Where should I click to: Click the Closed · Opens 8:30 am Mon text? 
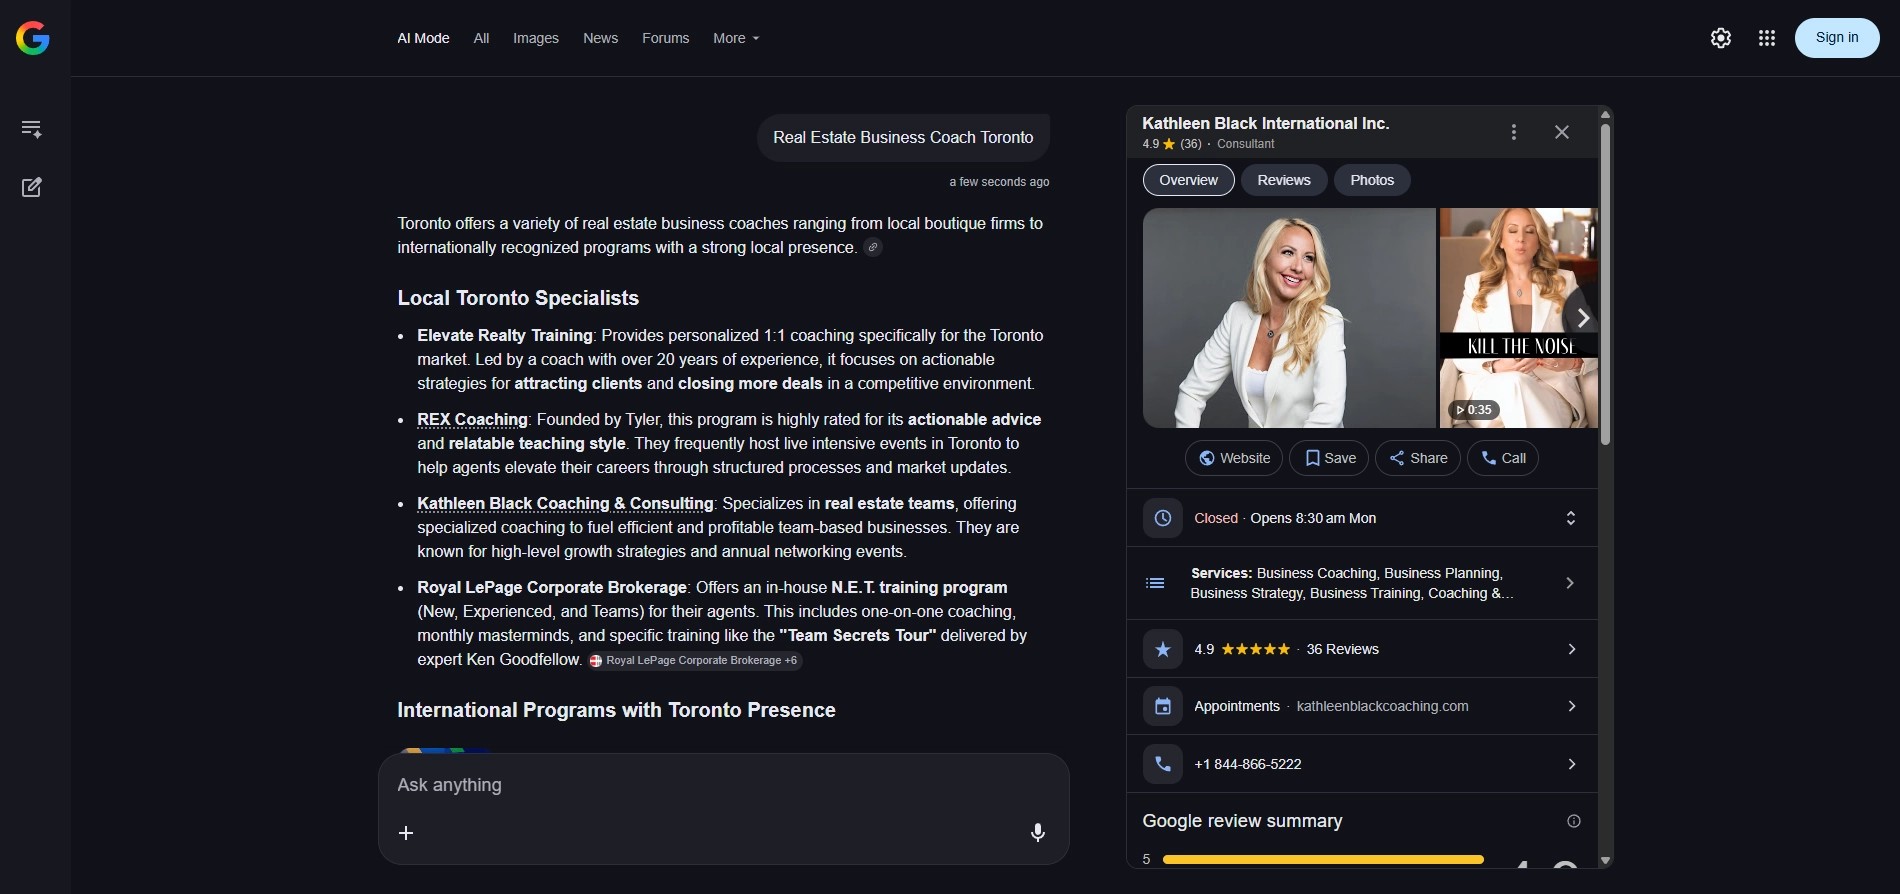tap(1285, 518)
